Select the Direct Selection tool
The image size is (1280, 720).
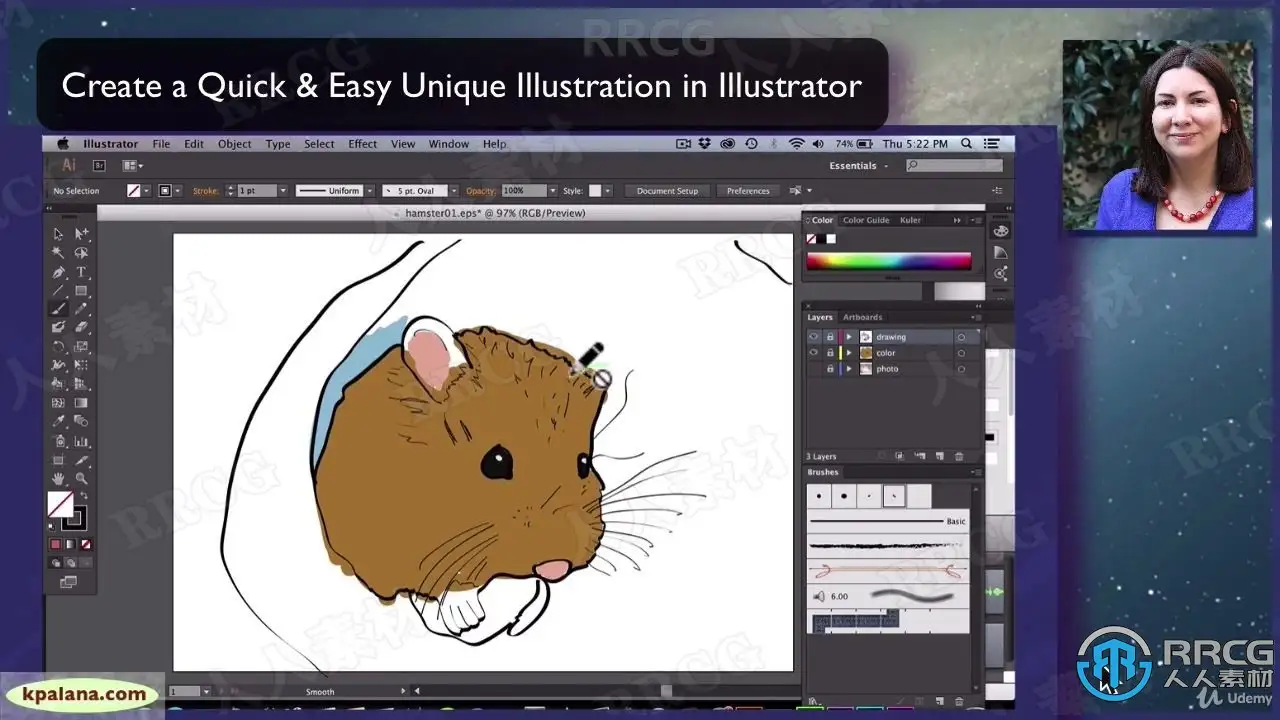click(x=81, y=234)
